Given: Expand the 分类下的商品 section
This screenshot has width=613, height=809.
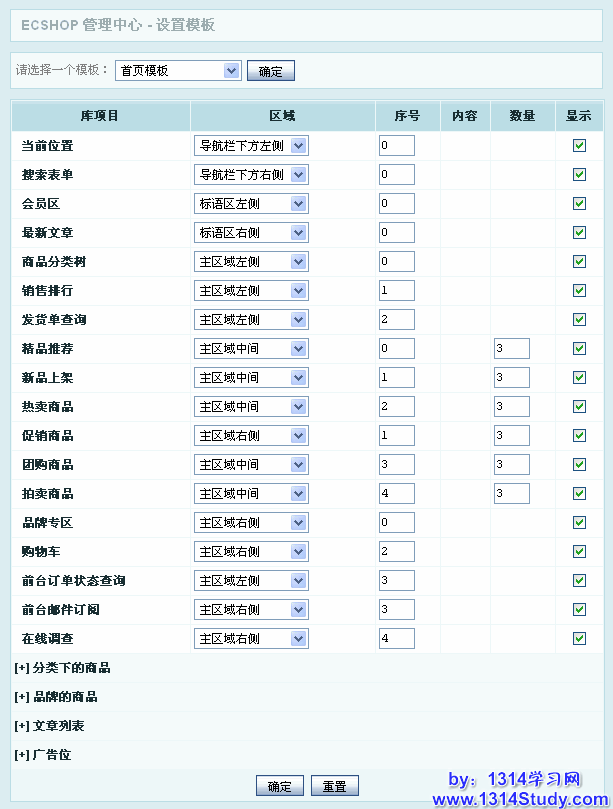Looking at the screenshot, I should [62, 668].
